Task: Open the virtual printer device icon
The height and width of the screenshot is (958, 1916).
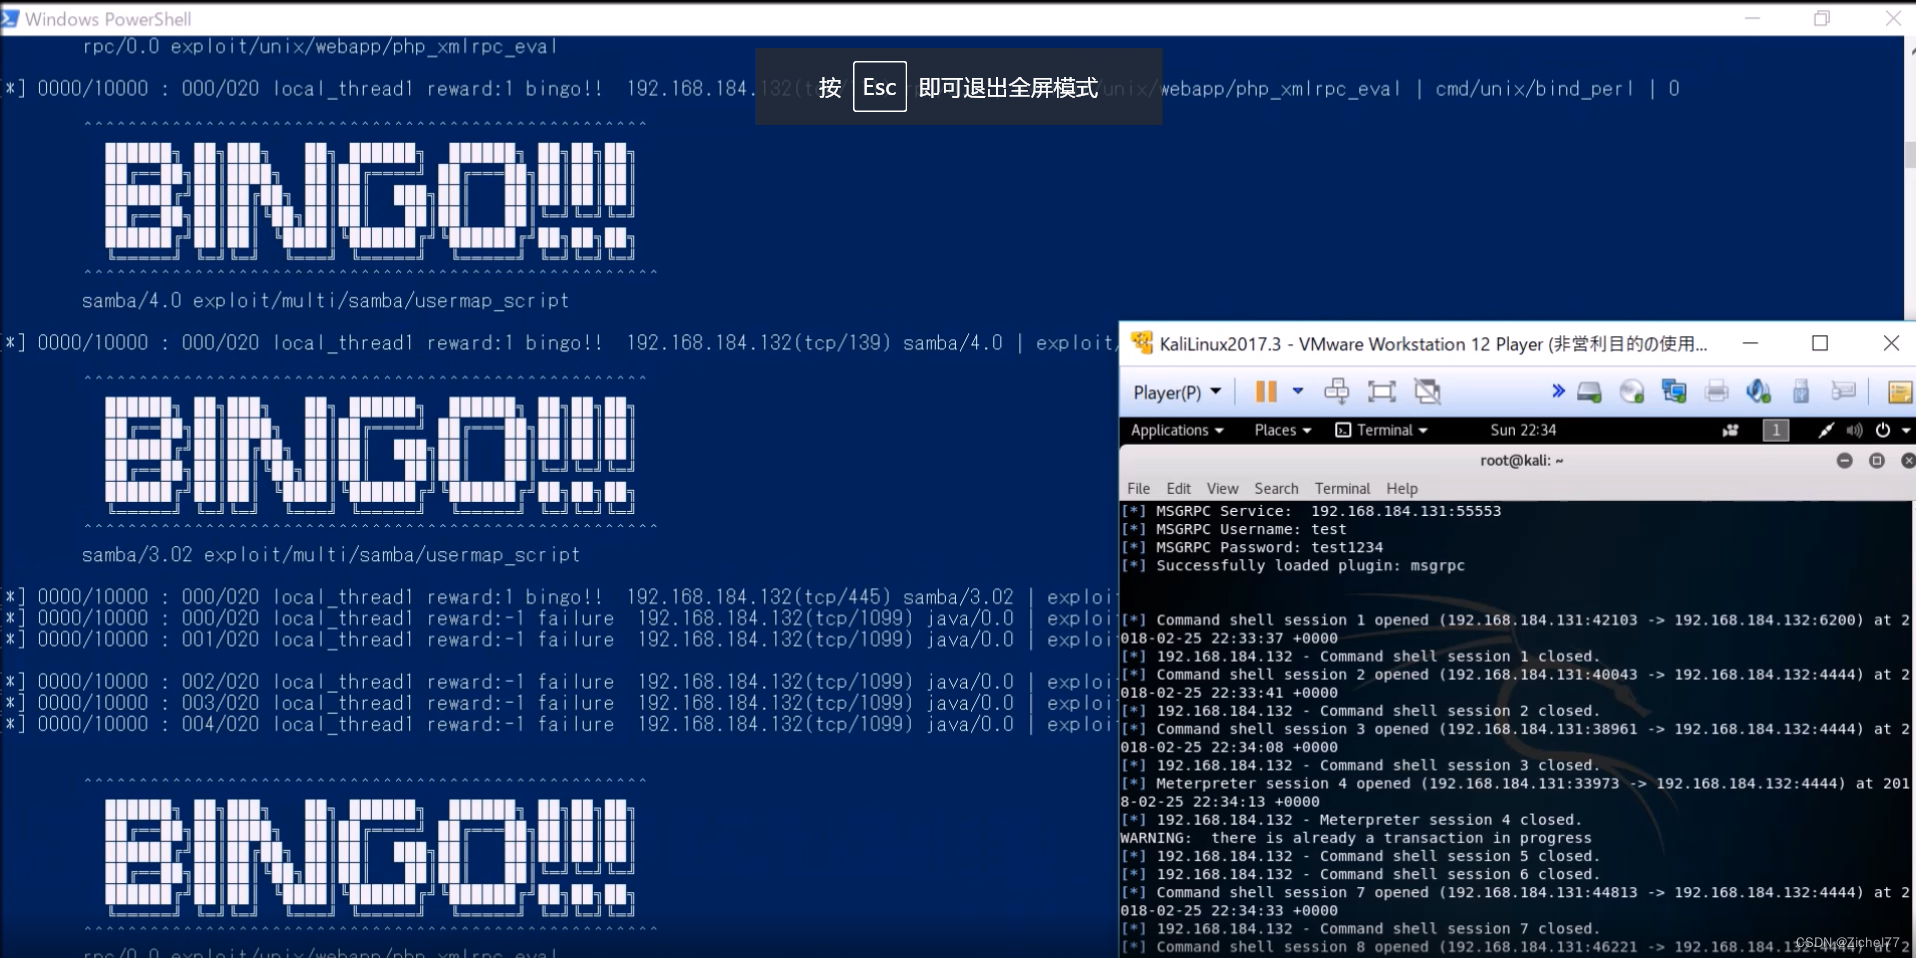Action: click(1718, 391)
